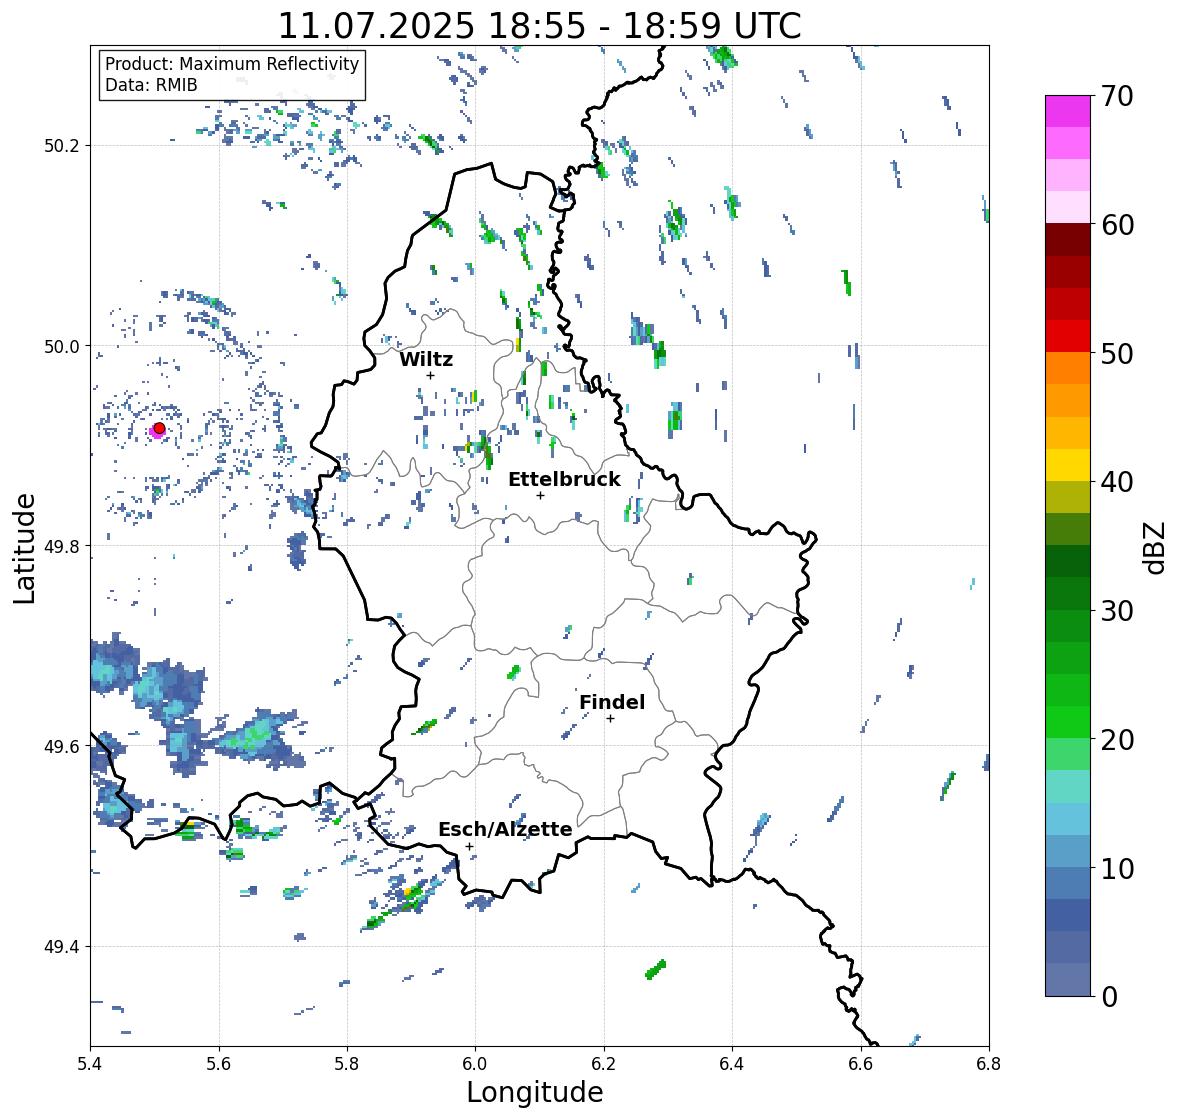Click the longitude tick 6.4
1179x1117 pixels.
click(x=732, y=1063)
